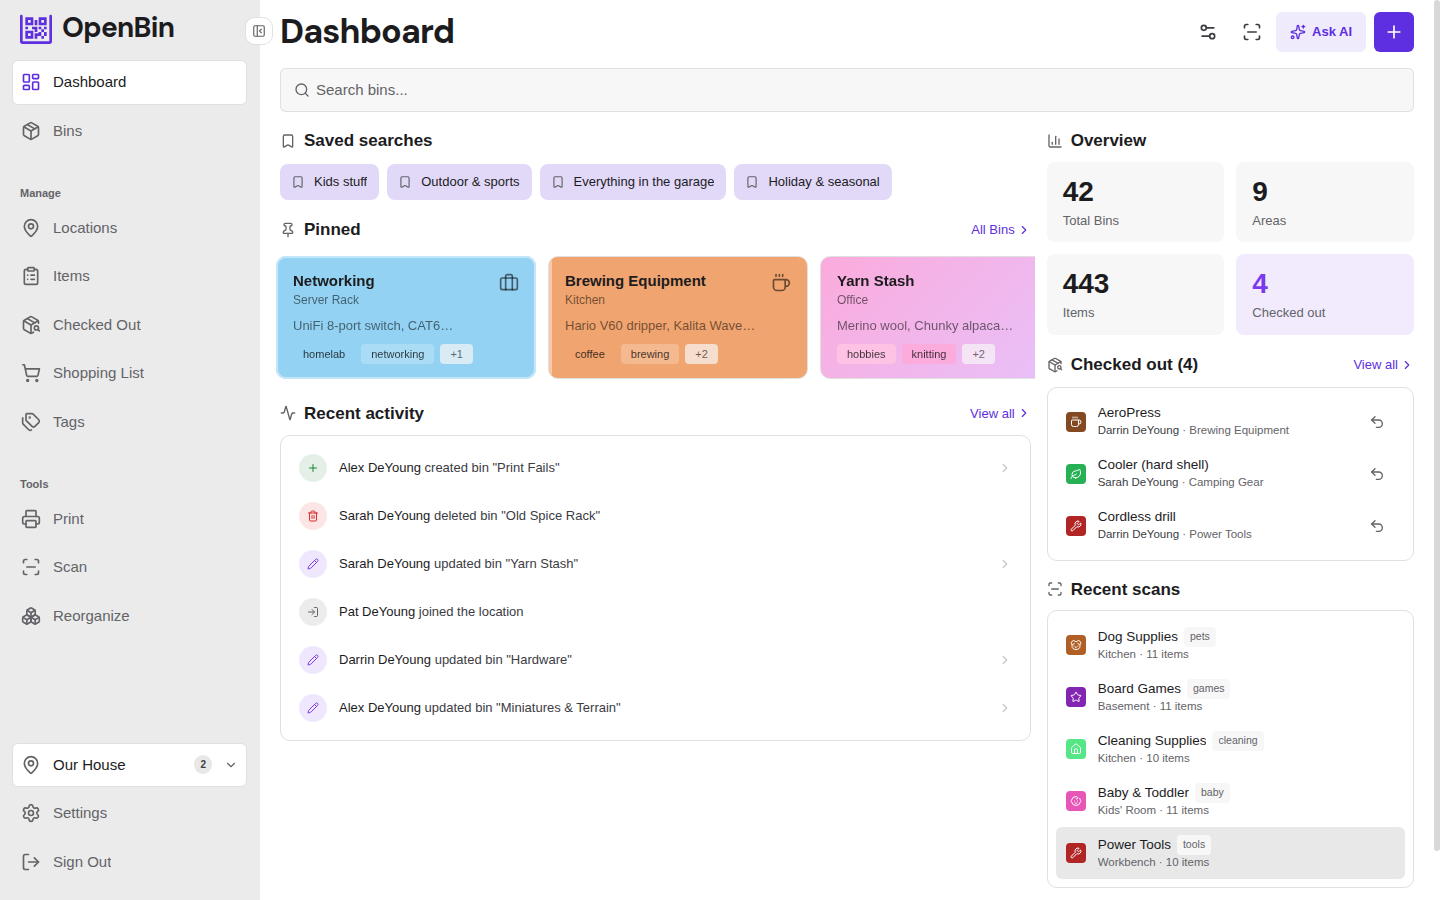Viewport: 1440px width, 900px height.
Task: Open the Total Bins overview card
Action: pyautogui.click(x=1135, y=202)
